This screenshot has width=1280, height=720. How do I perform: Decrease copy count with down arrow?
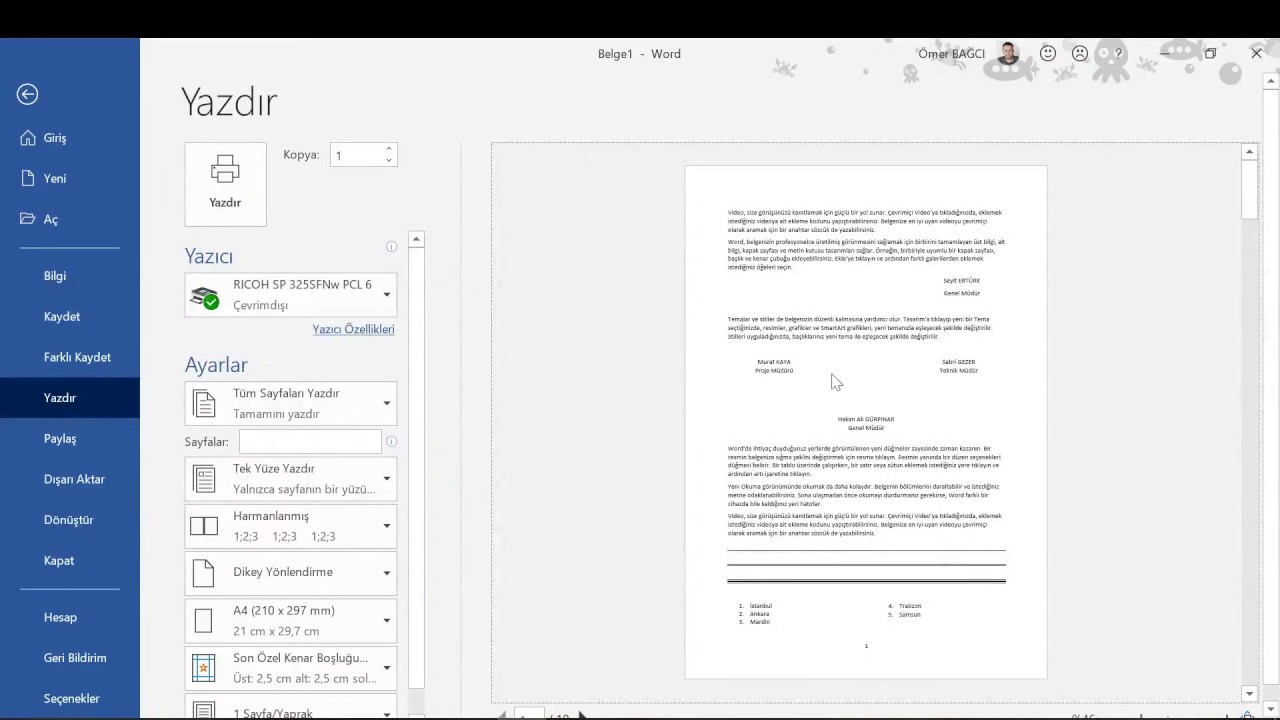pos(389,161)
